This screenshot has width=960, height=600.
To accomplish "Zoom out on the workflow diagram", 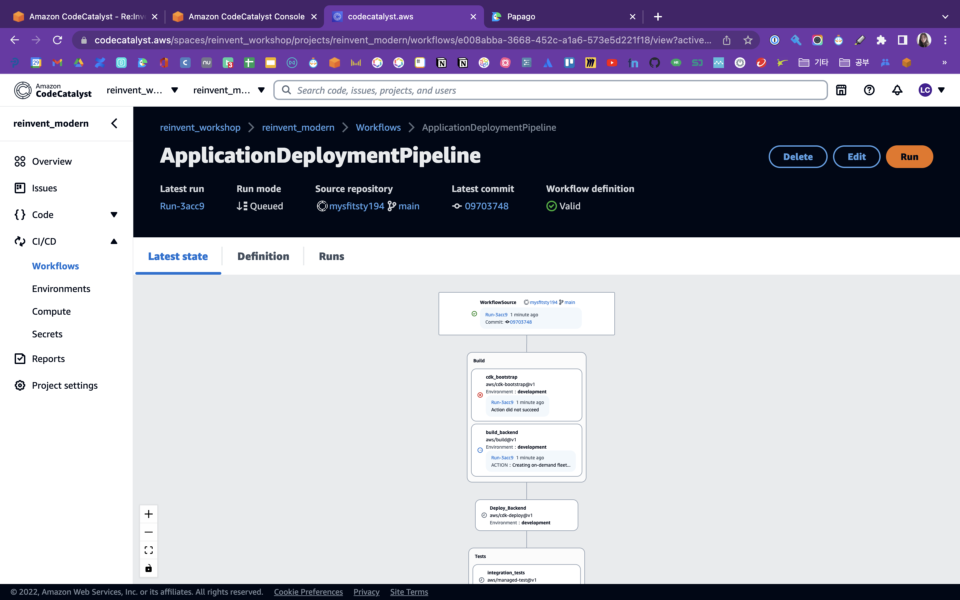I will [148, 531].
